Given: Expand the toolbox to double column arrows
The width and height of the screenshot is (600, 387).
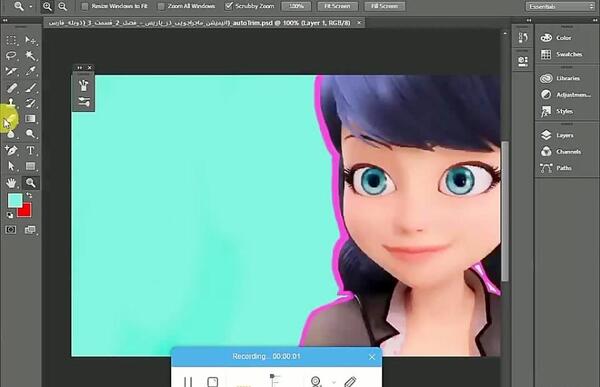Looking at the screenshot, I should [x=5, y=20].
